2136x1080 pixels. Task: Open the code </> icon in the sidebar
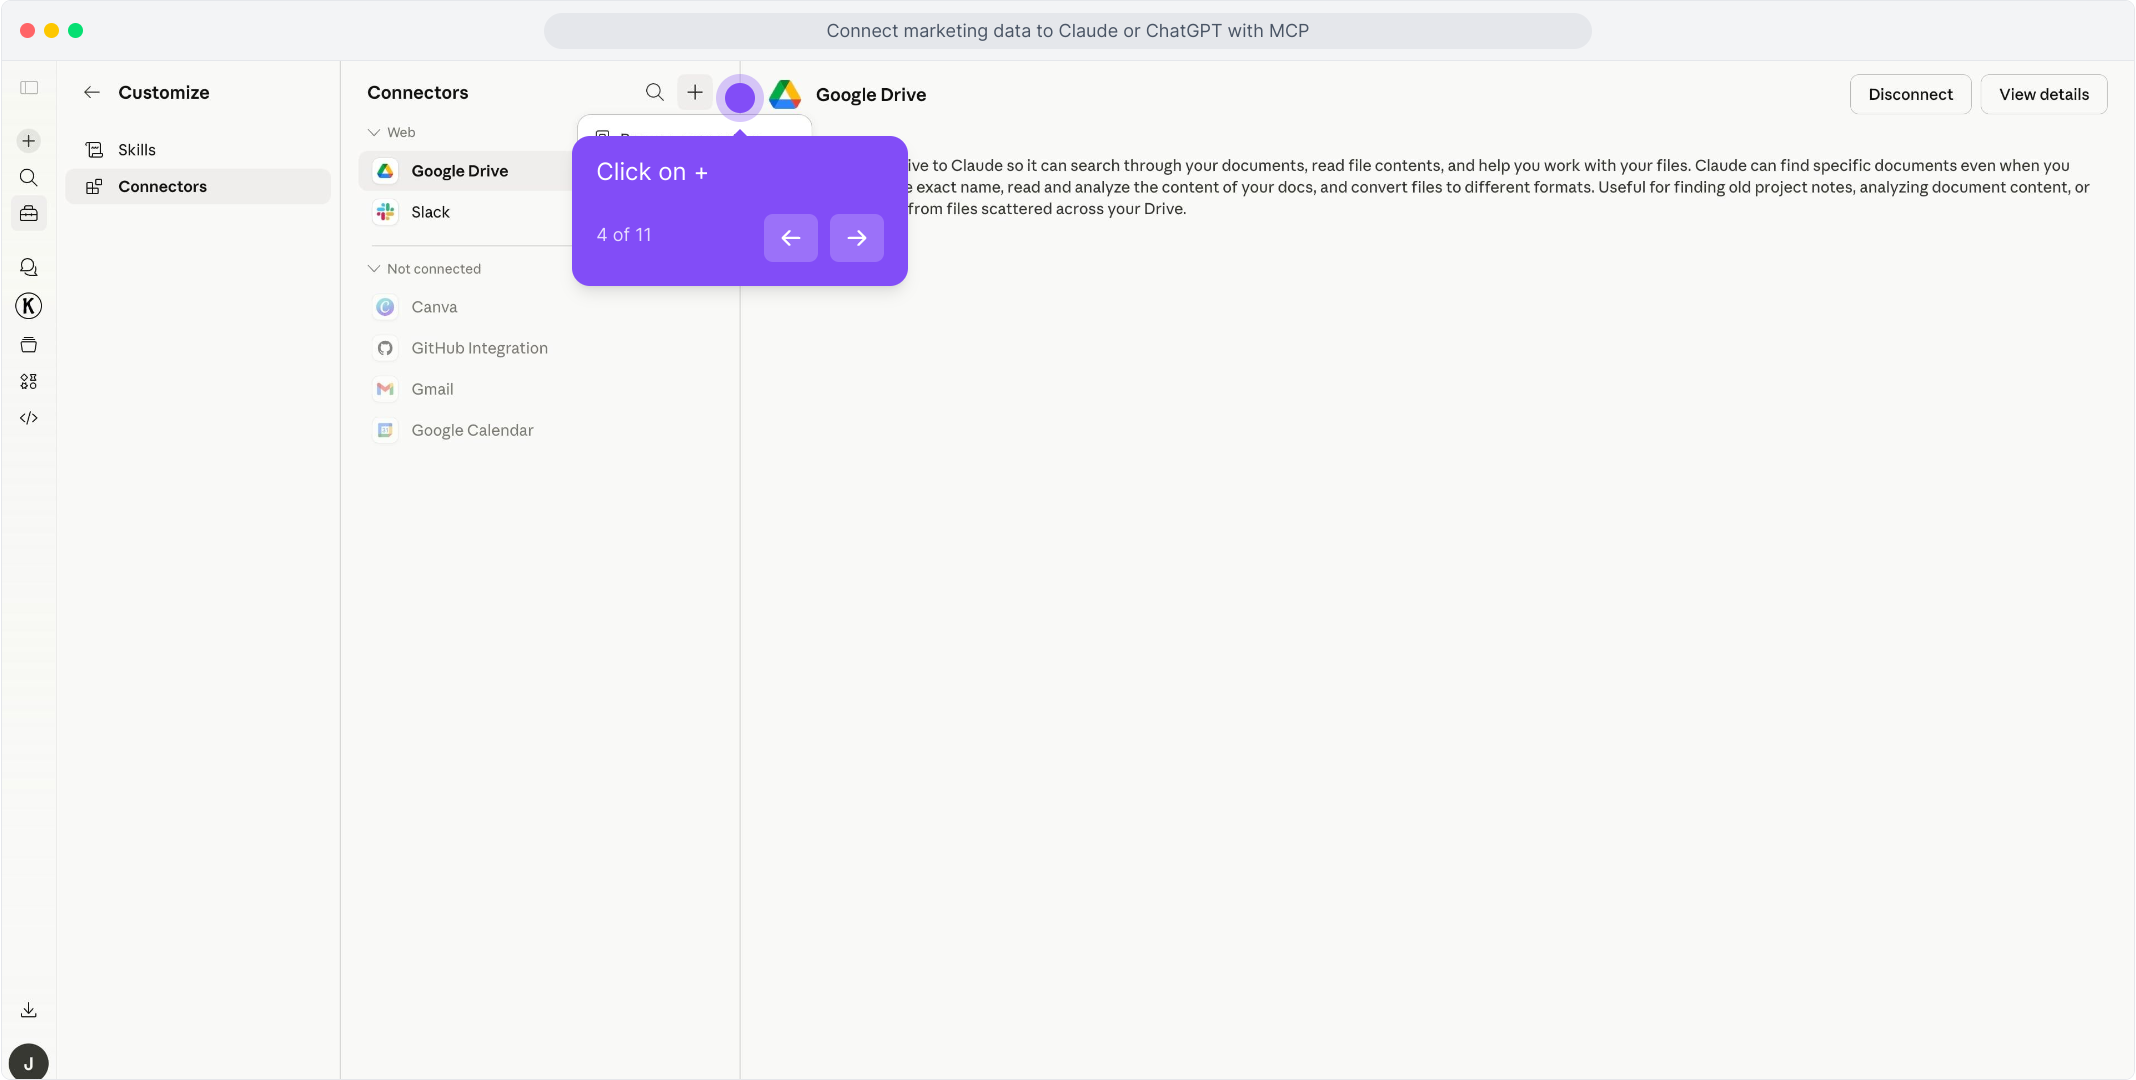pos(28,418)
